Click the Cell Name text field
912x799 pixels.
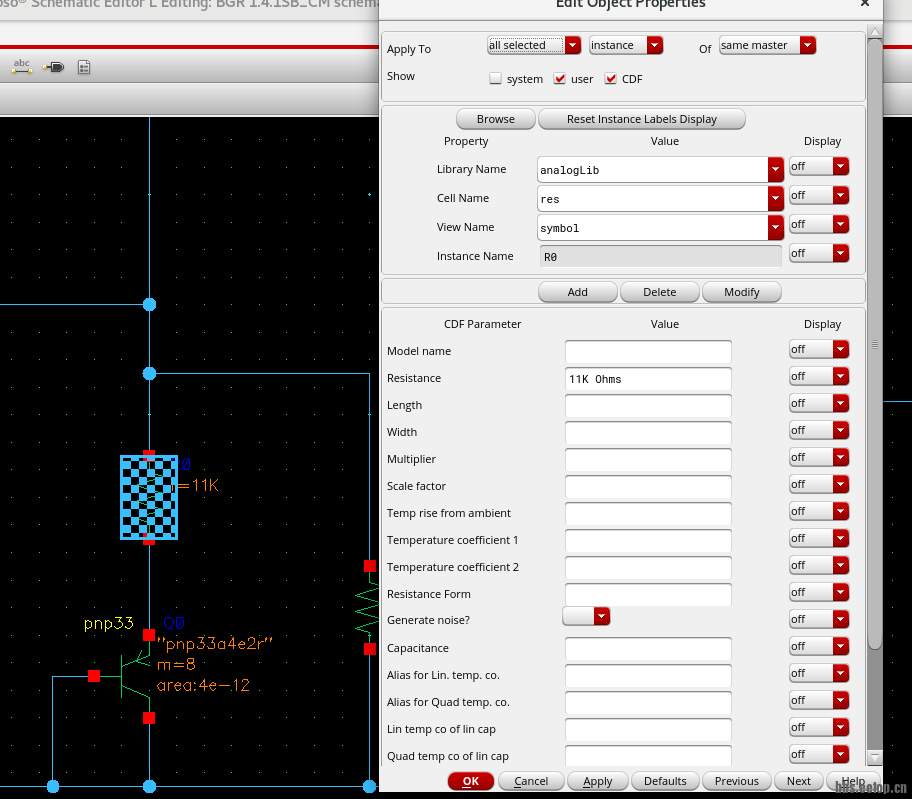click(653, 199)
